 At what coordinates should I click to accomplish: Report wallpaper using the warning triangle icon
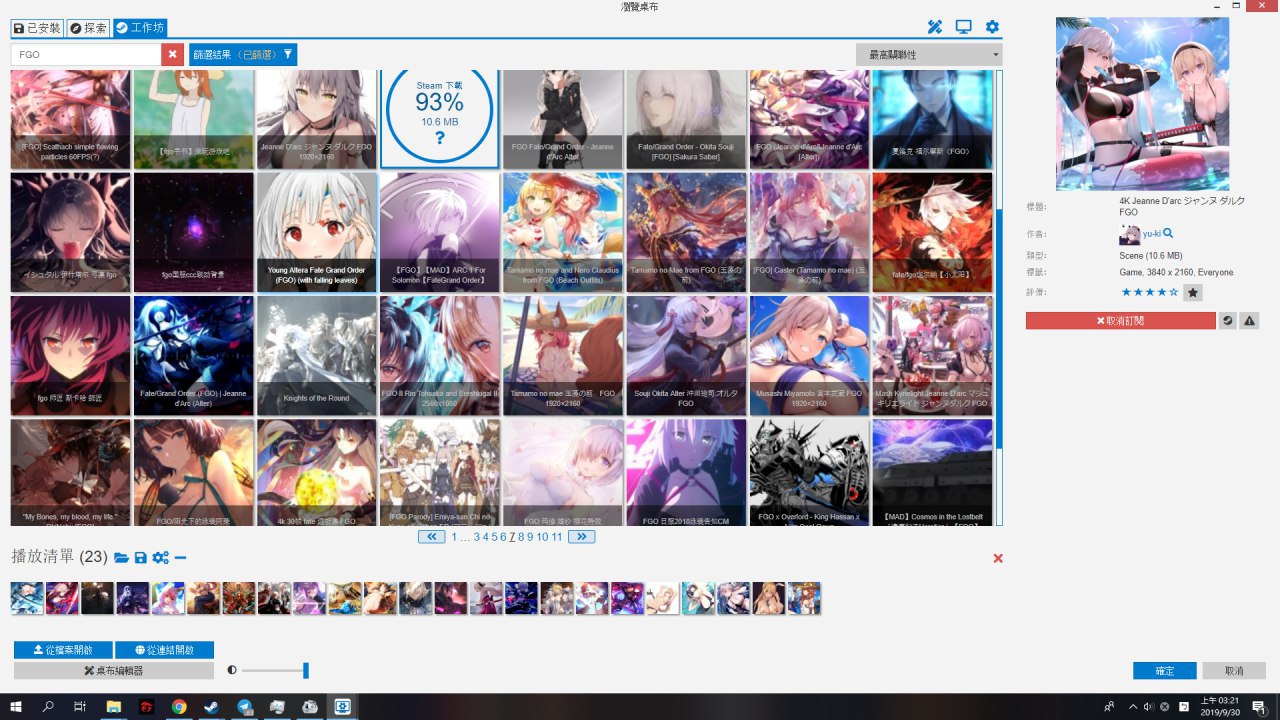coord(1249,321)
